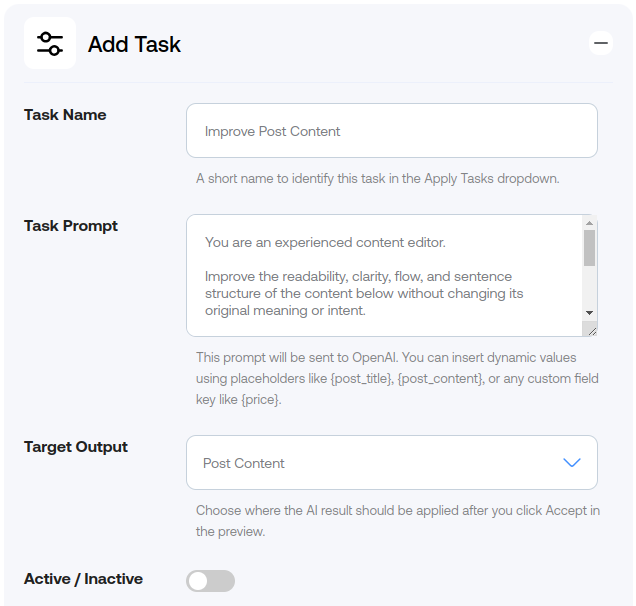Click the Target Output description text
The image size is (636, 606).
click(397, 520)
